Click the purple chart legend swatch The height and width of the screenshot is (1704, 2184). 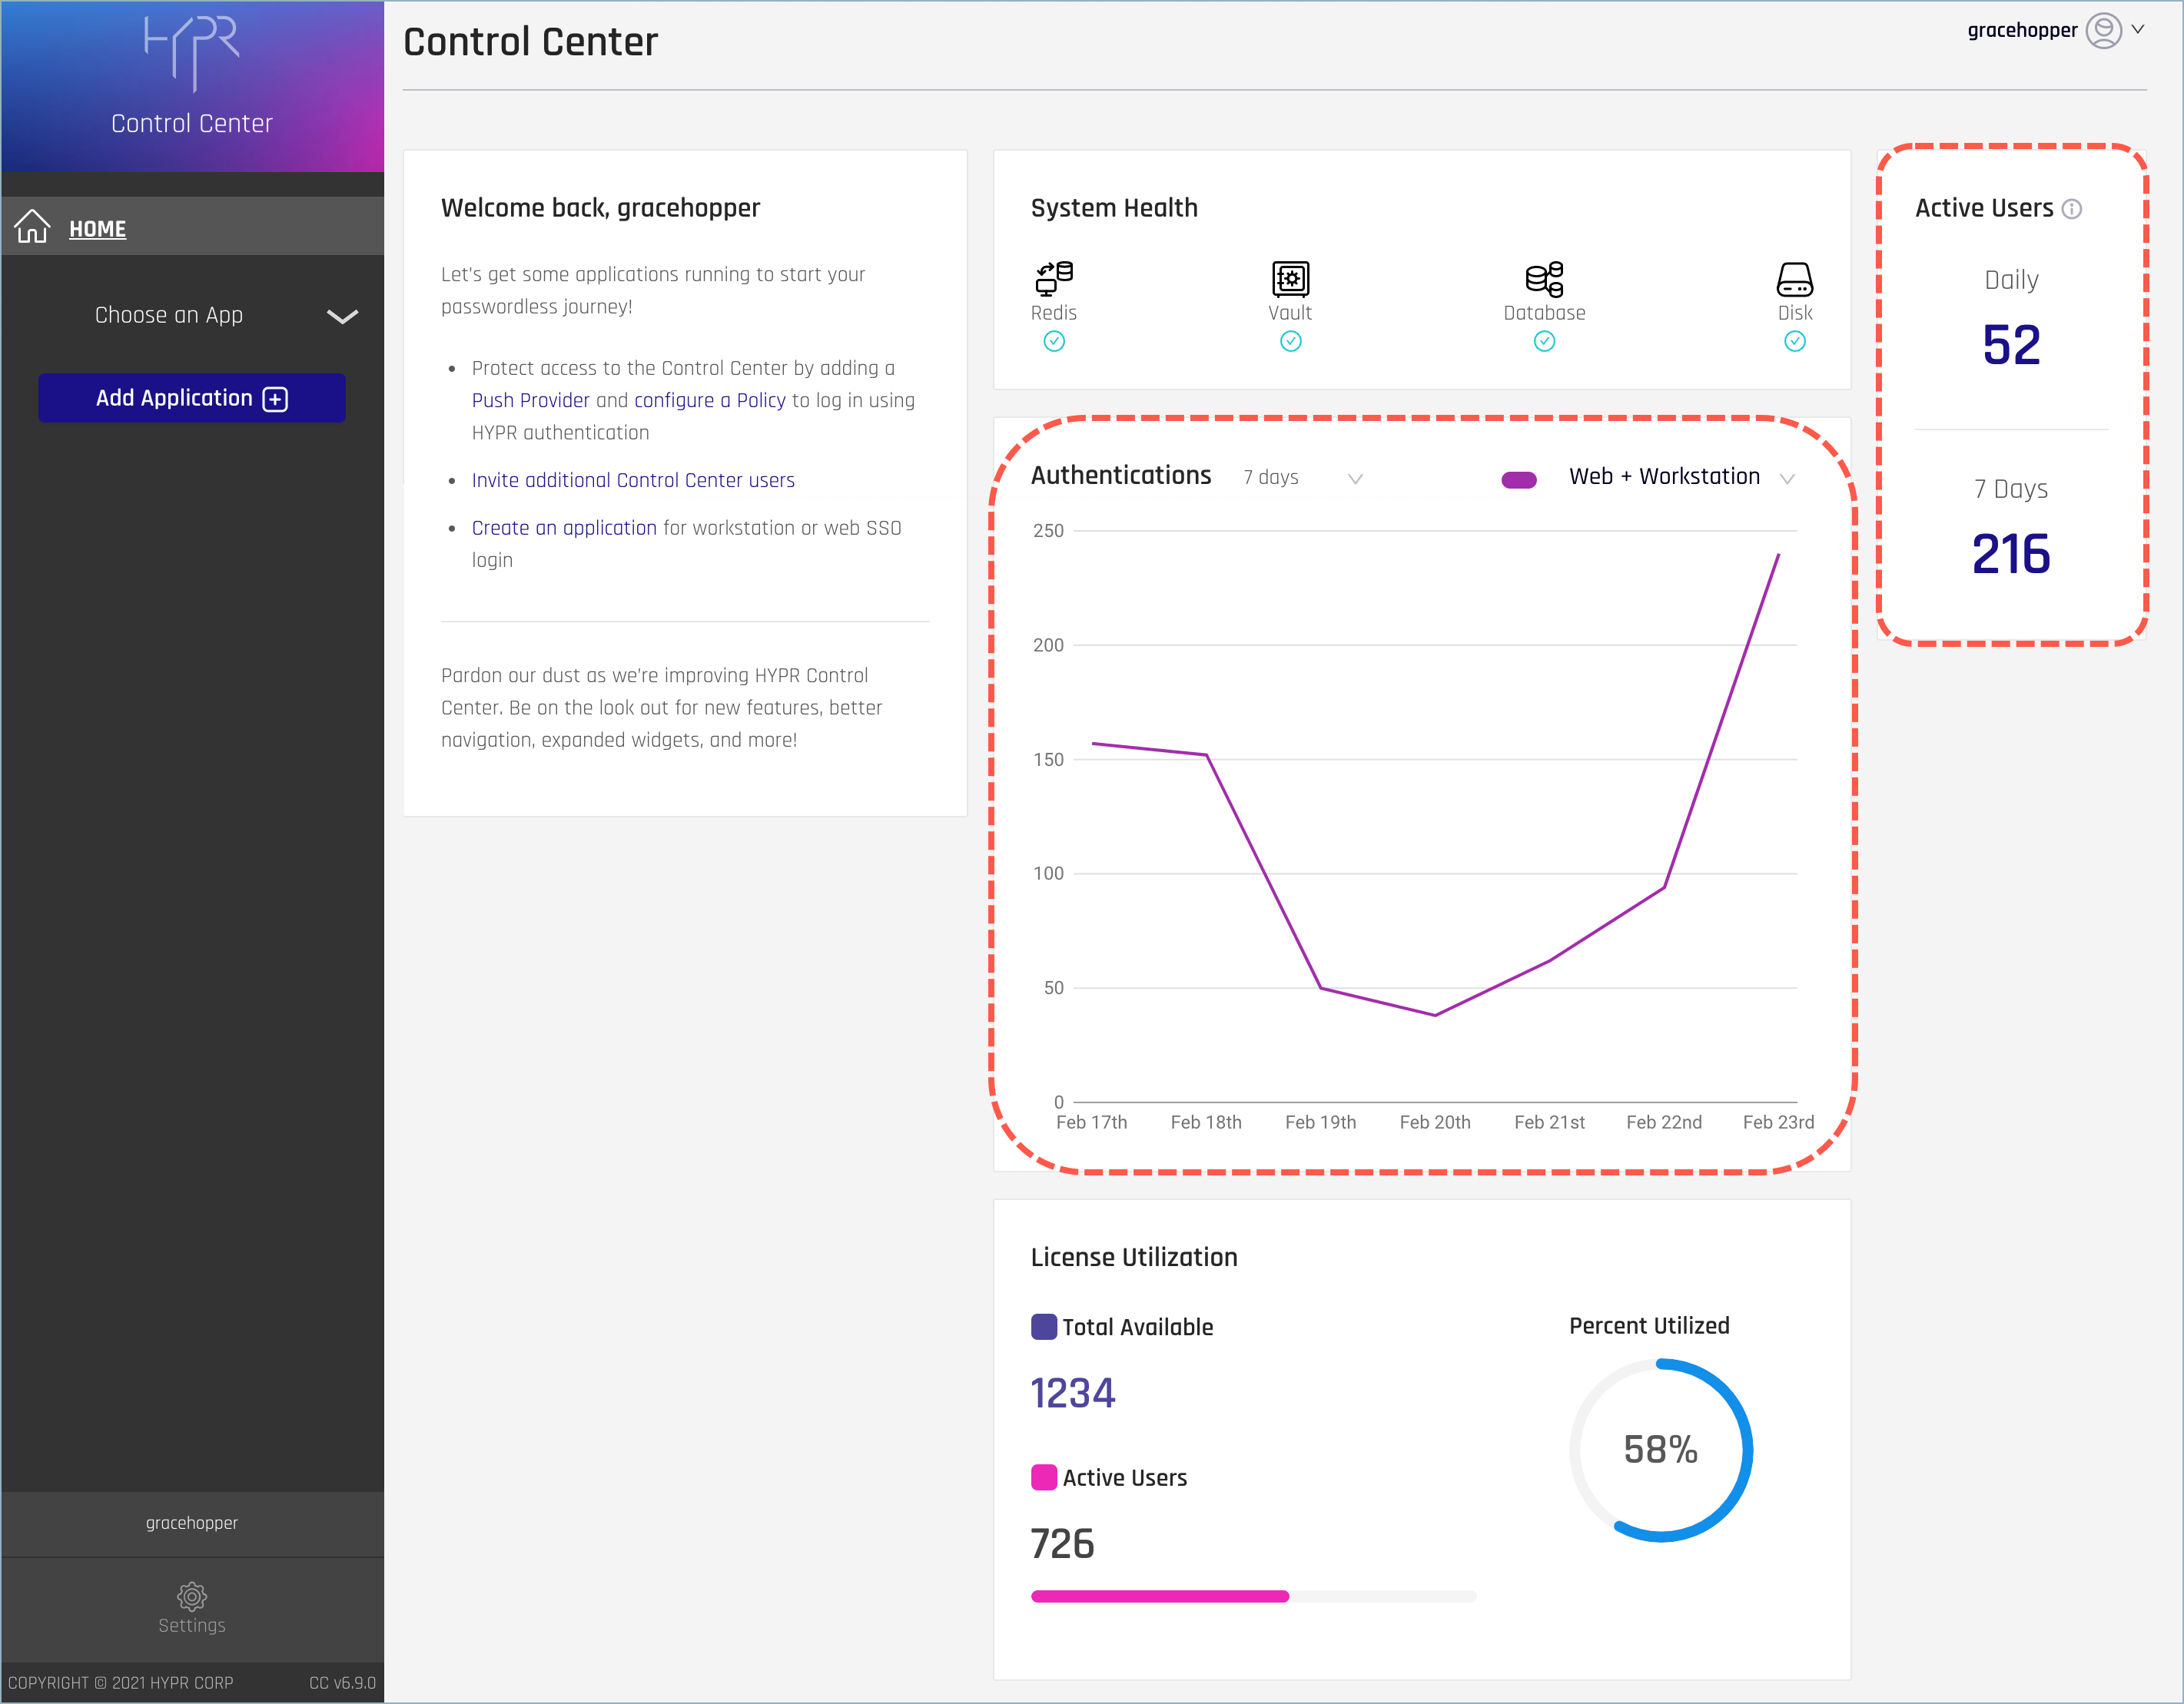(1518, 479)
